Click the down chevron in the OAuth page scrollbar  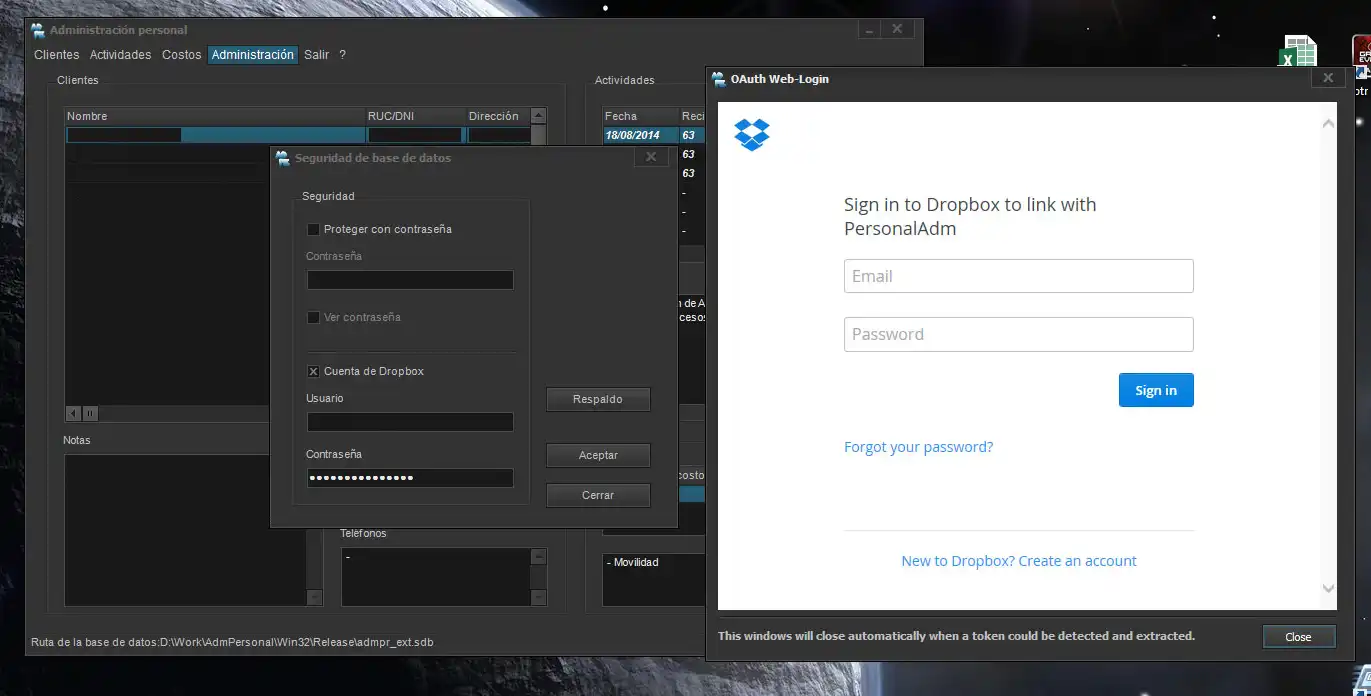(1328, 589)
